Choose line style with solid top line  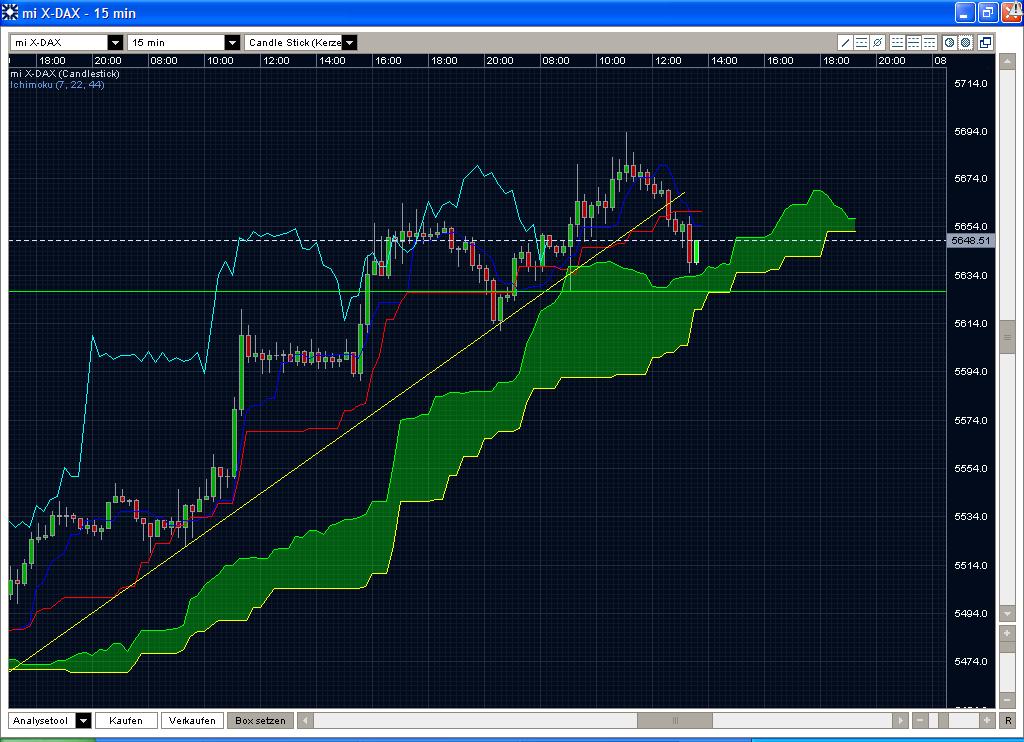click(929, 42)
